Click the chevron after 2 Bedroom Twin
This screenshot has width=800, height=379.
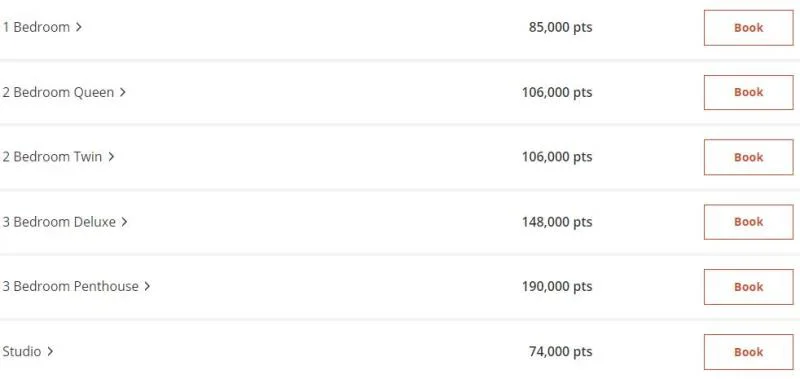tap(111, 157)
